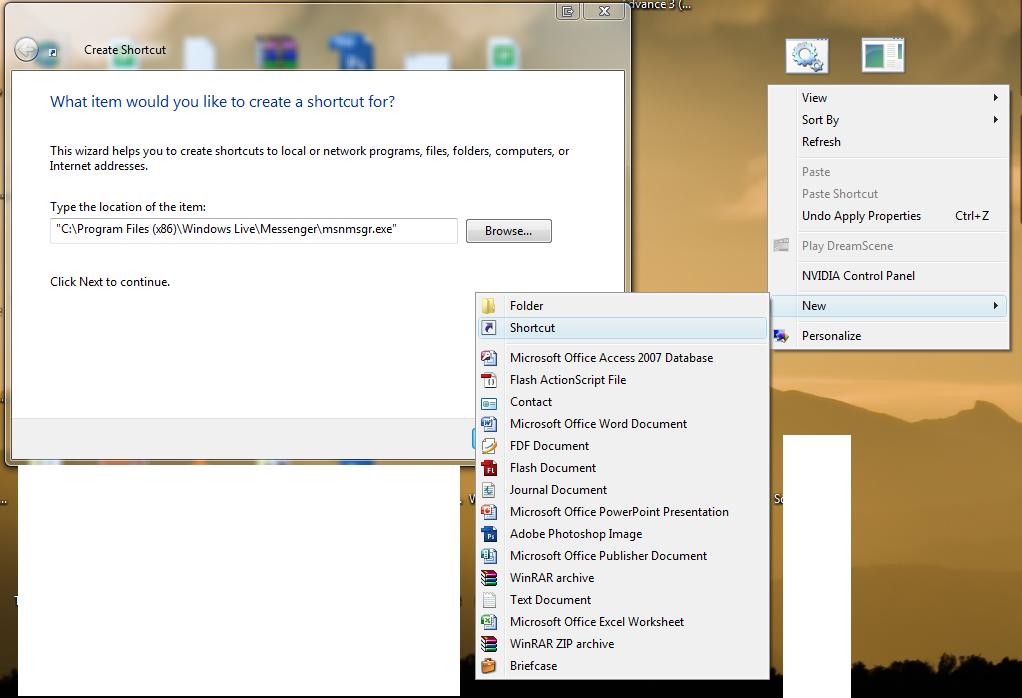Create a Microsoft Office Word Document

[622, 424]
